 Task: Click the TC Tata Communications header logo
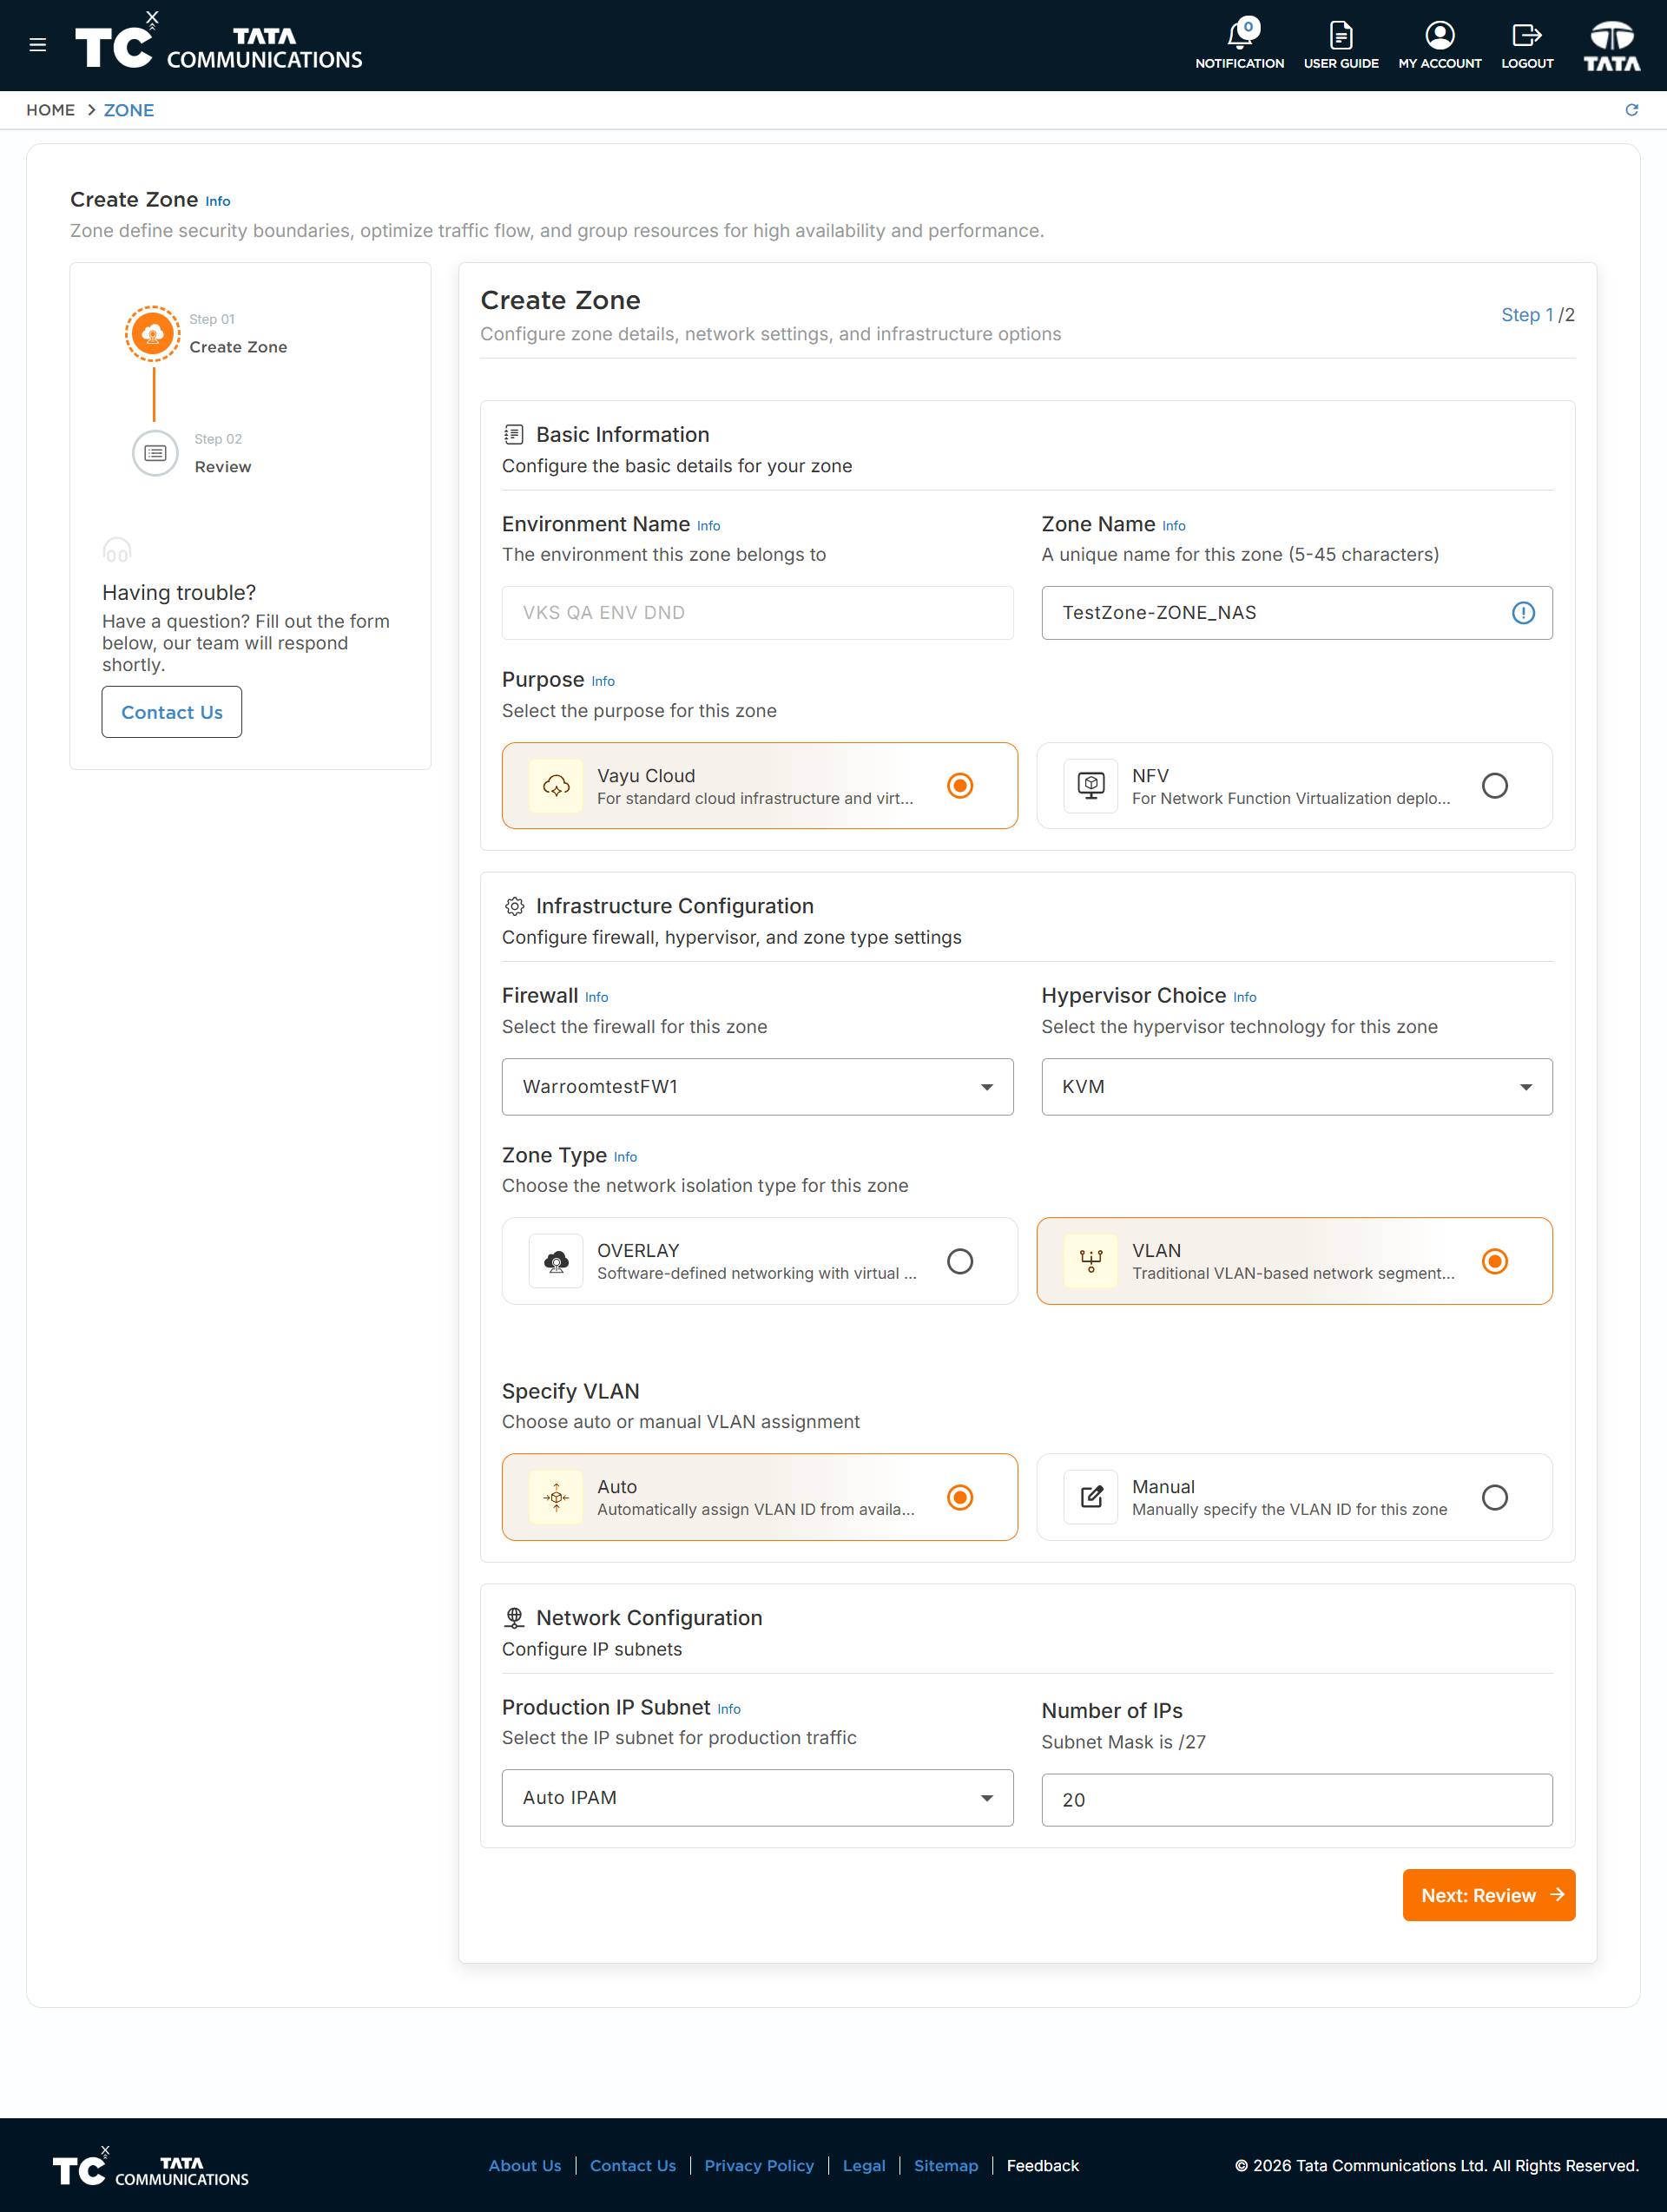click(219, 42)
